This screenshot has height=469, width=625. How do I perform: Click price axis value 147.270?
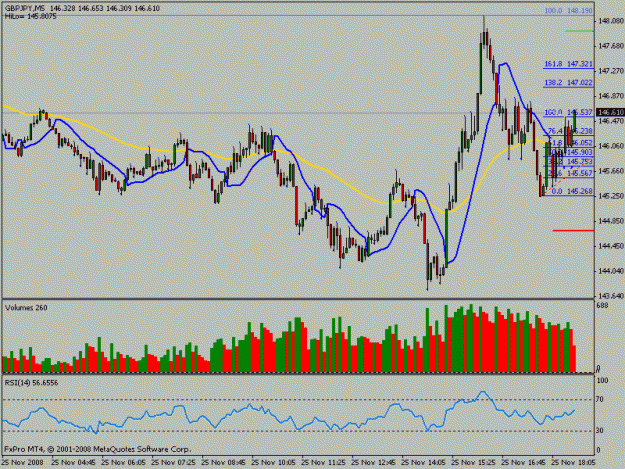(611, 71)
